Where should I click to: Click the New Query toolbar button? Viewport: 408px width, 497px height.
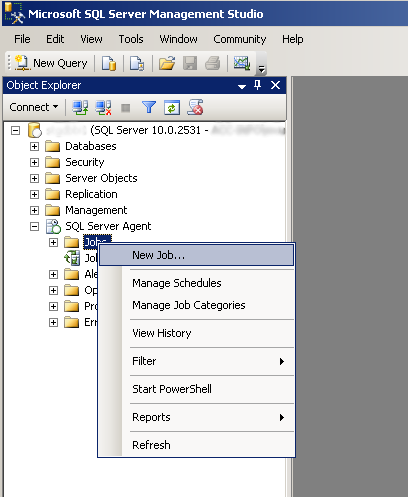pyautogui.click(x=51, y=63)
